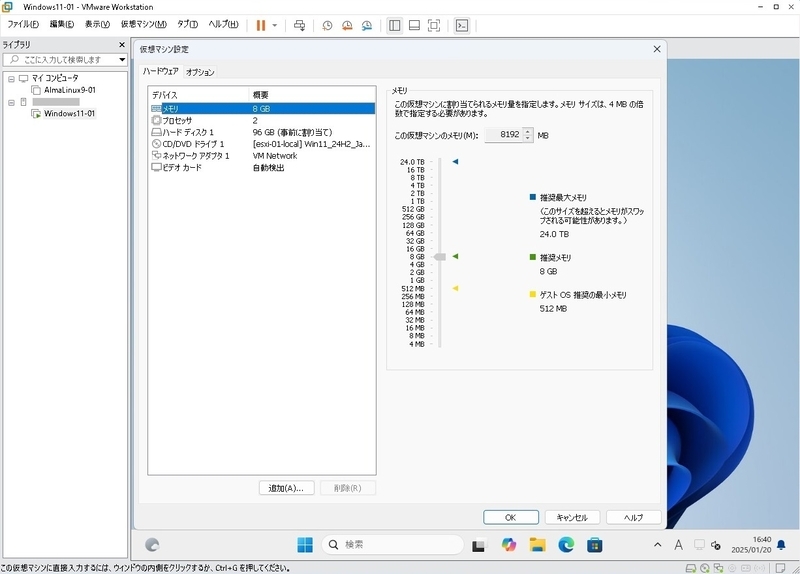
Task: Click the CD/DVD status bar icon
Action: pyautogui.click(x=705, y=568)
